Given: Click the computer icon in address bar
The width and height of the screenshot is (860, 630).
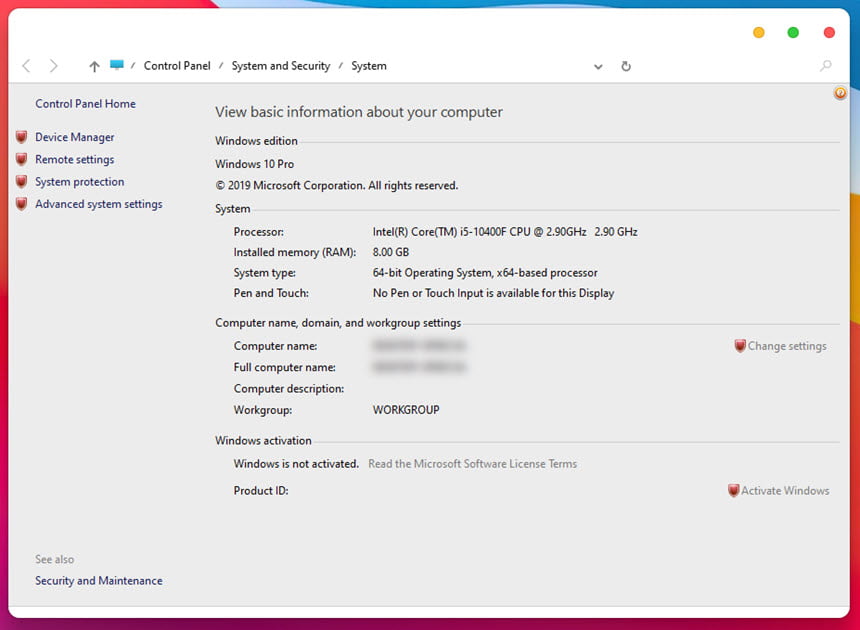Looking at the screenshot, I should pyautogui.click(x=116, y=65).
